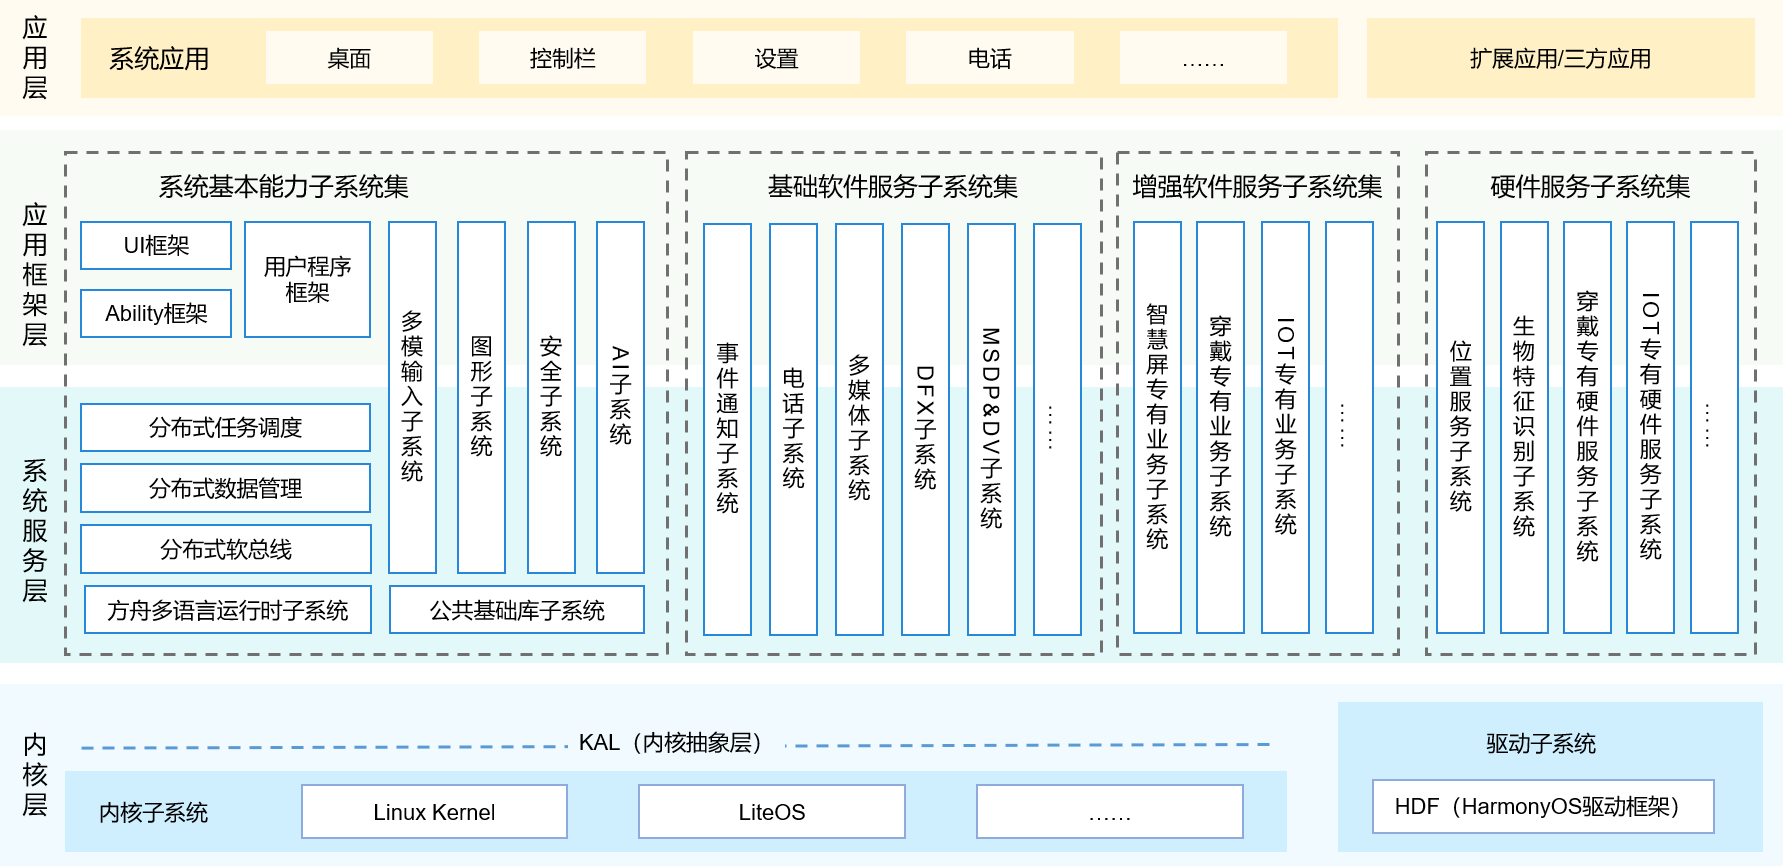Select the 事件通知子系统 column

coord(727,429)
